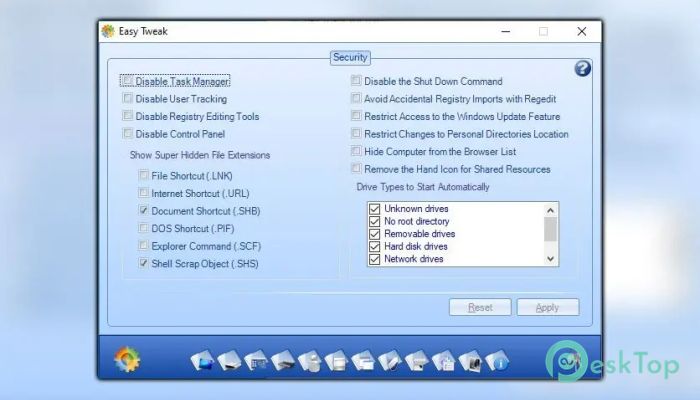Viewport: 700px width, 400px height.
Task: Open the help question mark icon
Action: pyautogui.click(x=582, y=68)
